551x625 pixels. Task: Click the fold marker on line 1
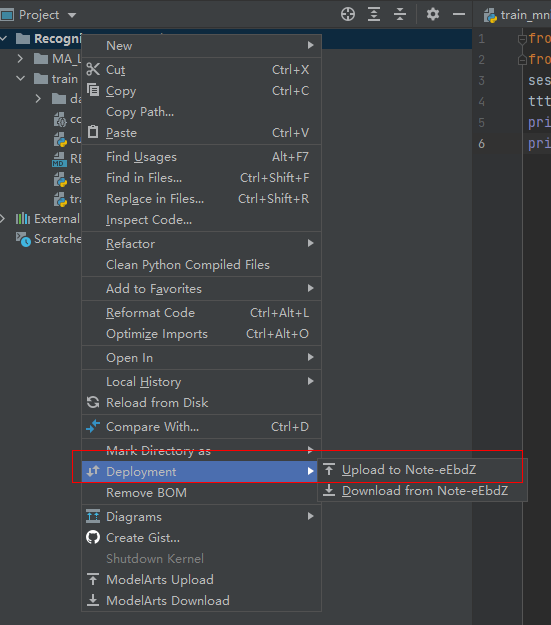pos(522,39)
